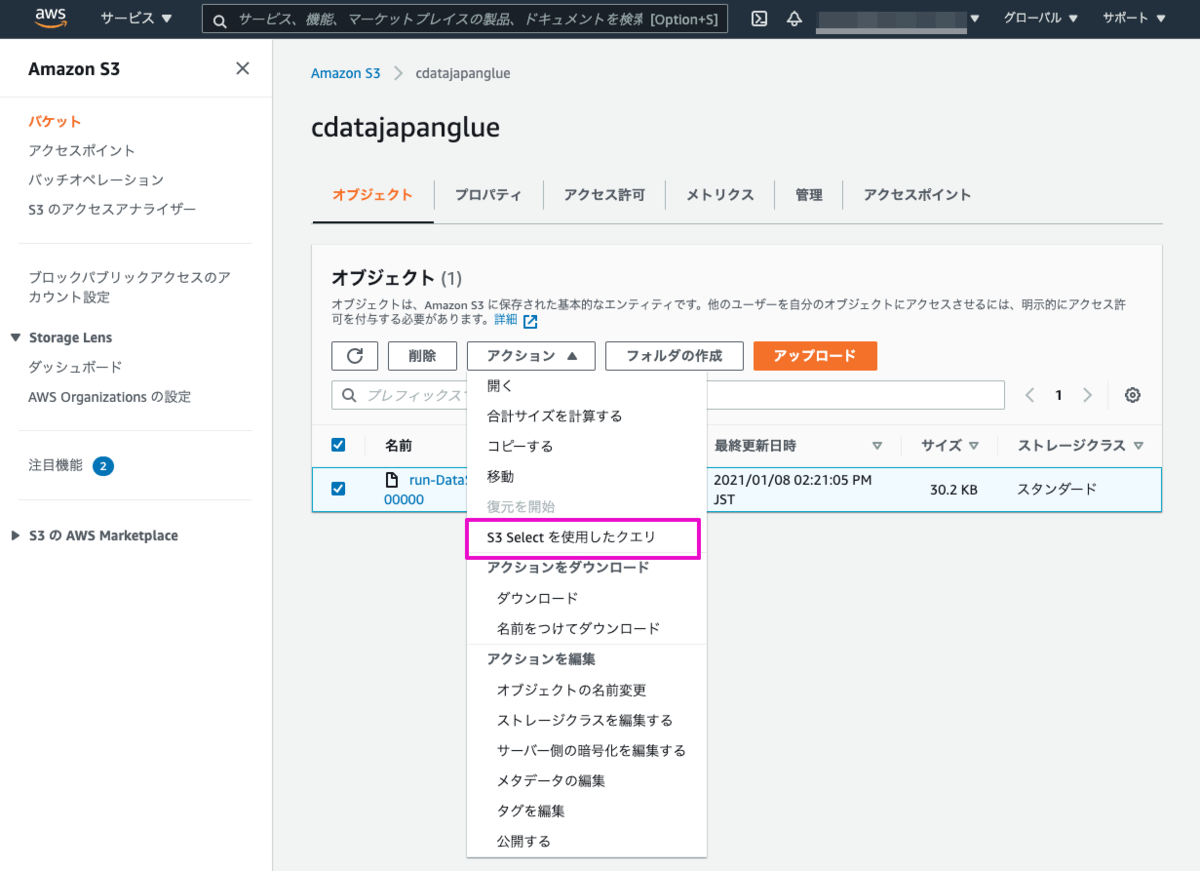Click the 30.2 KB size cell
This screenshot has width=1200, height=871.
(x=953, y=490)
